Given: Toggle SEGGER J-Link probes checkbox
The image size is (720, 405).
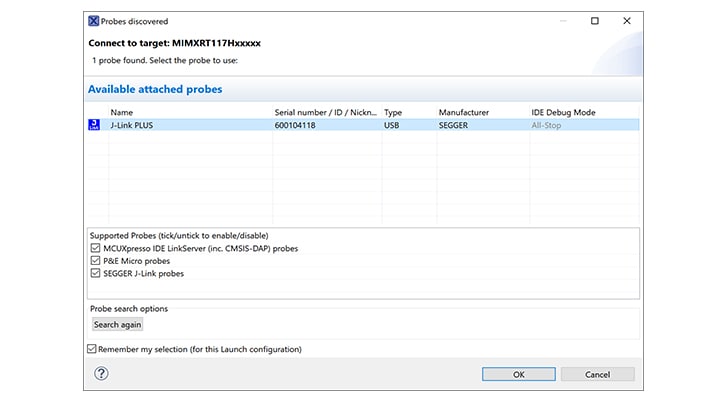Looking at the screenshot, I should click(x=95, y=273).
